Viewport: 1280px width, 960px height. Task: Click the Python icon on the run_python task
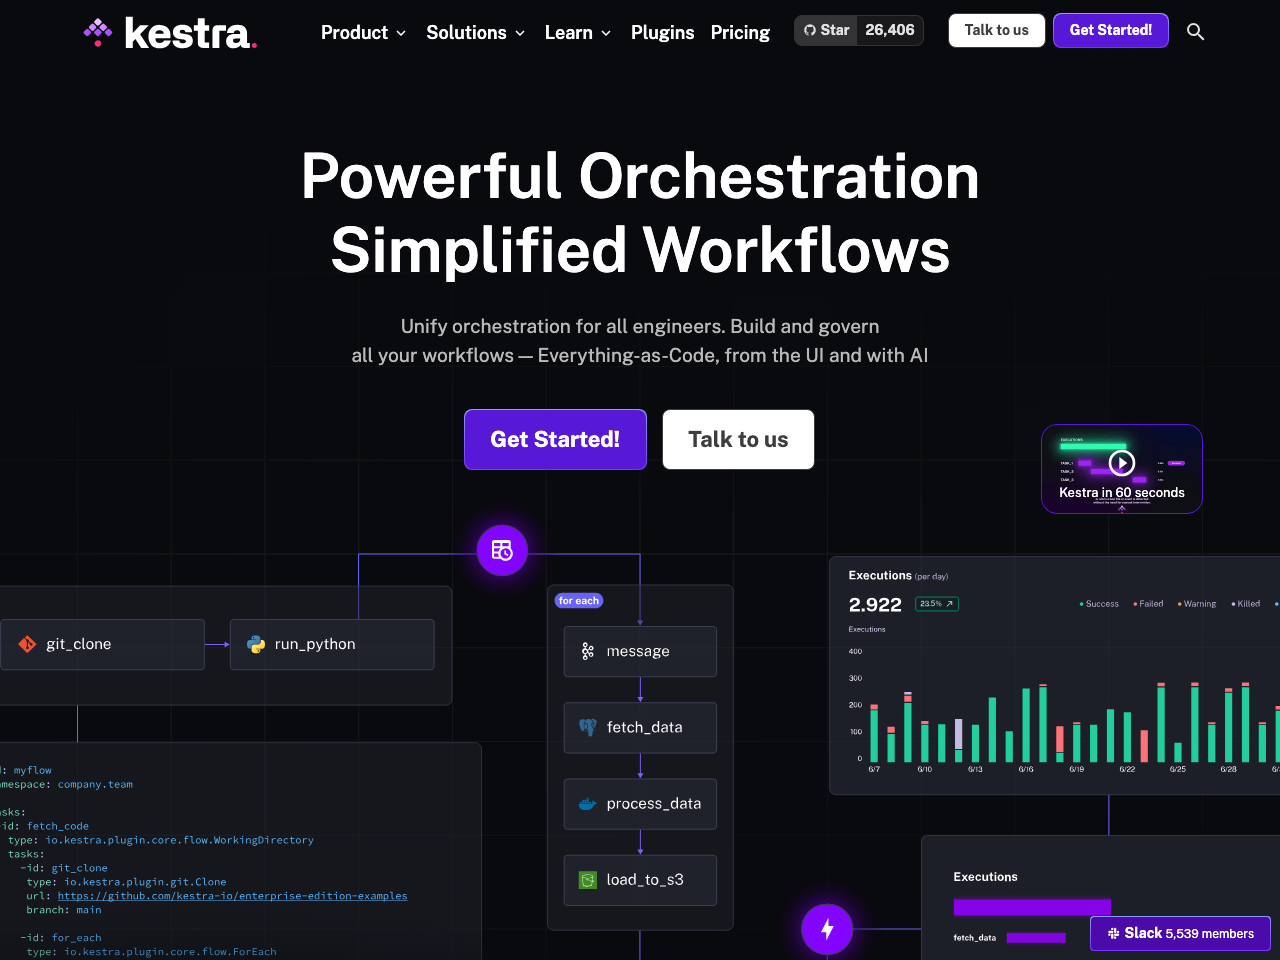point(256,644)
